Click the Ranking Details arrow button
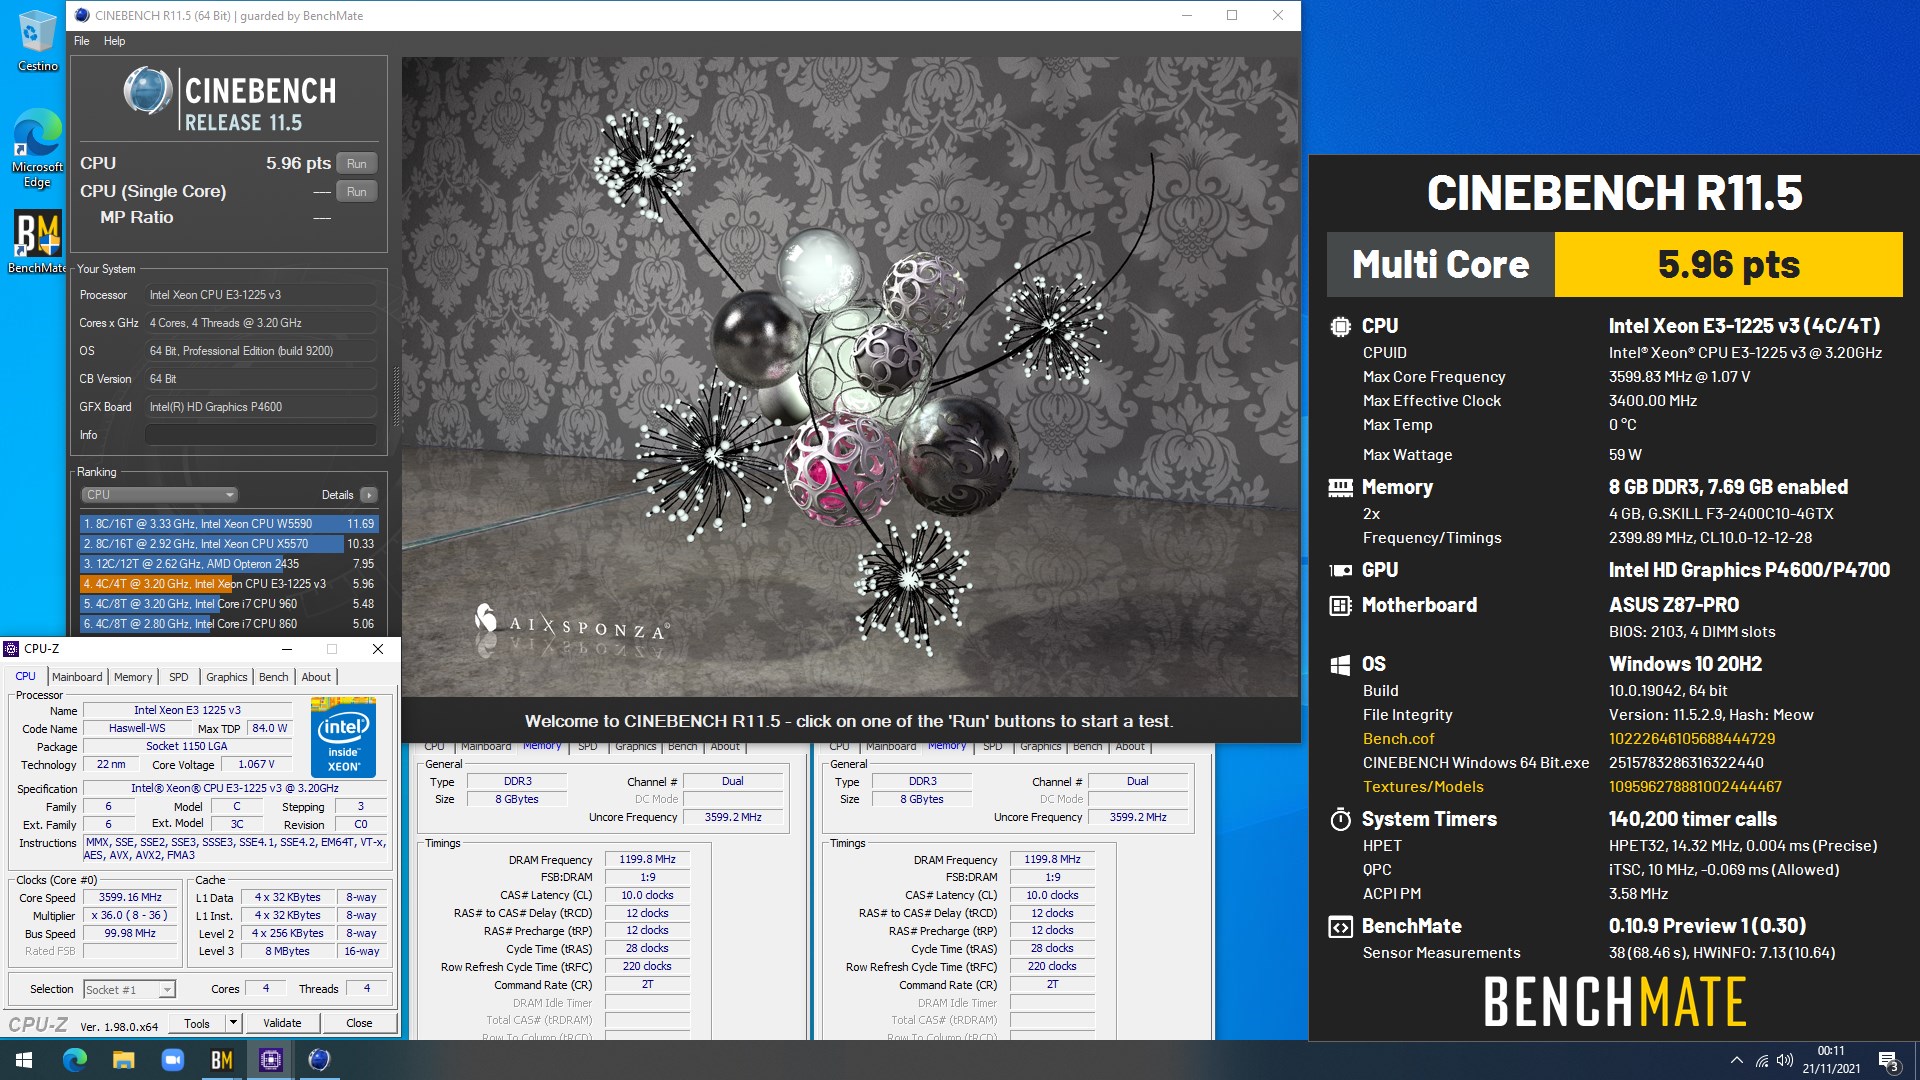 coord(369,495)
